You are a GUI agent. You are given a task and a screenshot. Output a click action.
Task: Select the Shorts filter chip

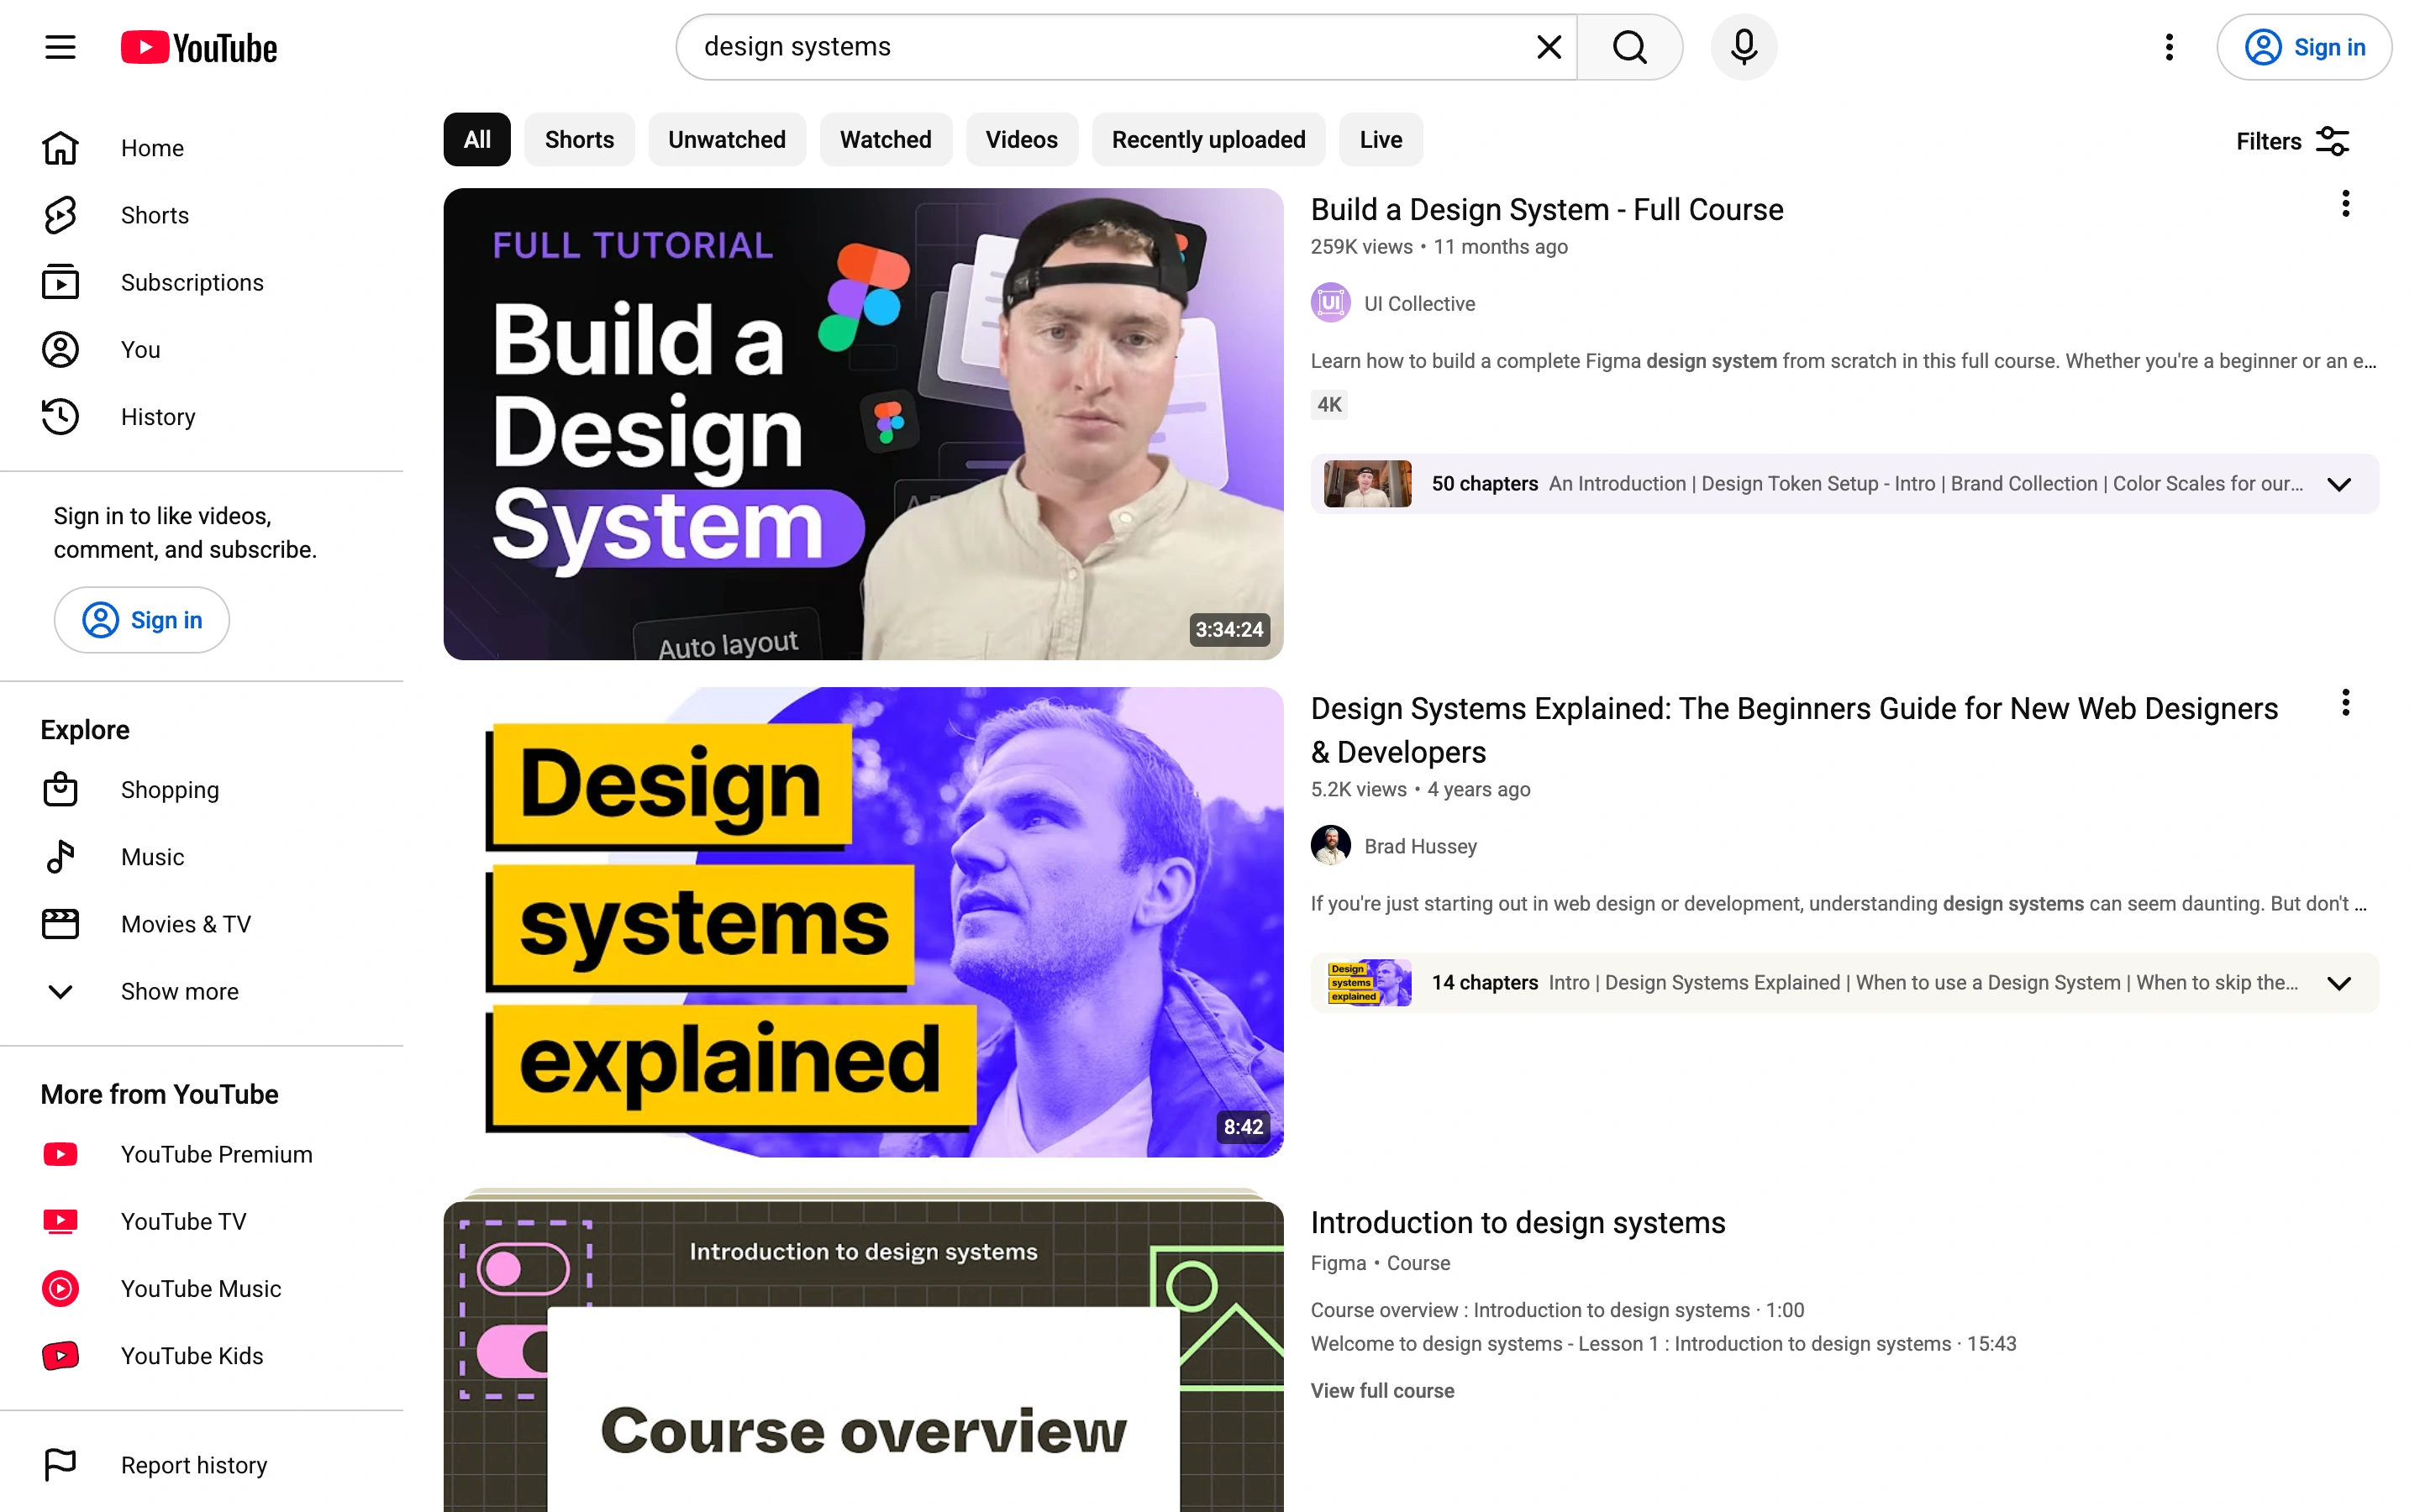click(x=579, y=140)
